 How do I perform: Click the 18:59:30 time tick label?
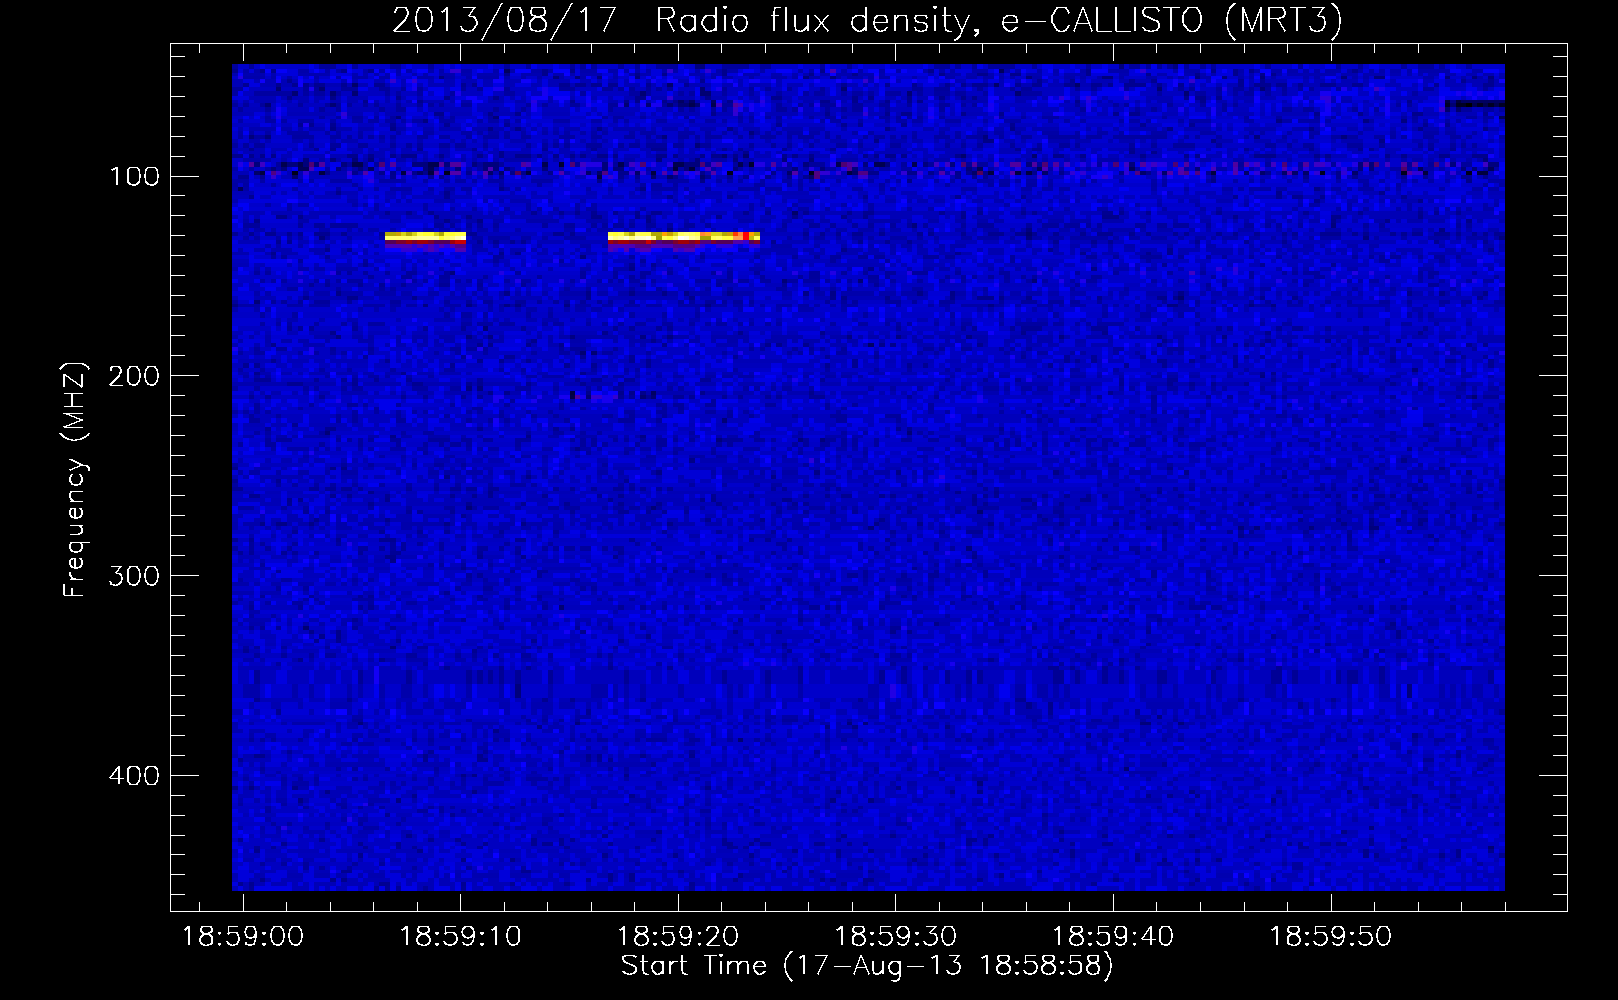point(895,937)
